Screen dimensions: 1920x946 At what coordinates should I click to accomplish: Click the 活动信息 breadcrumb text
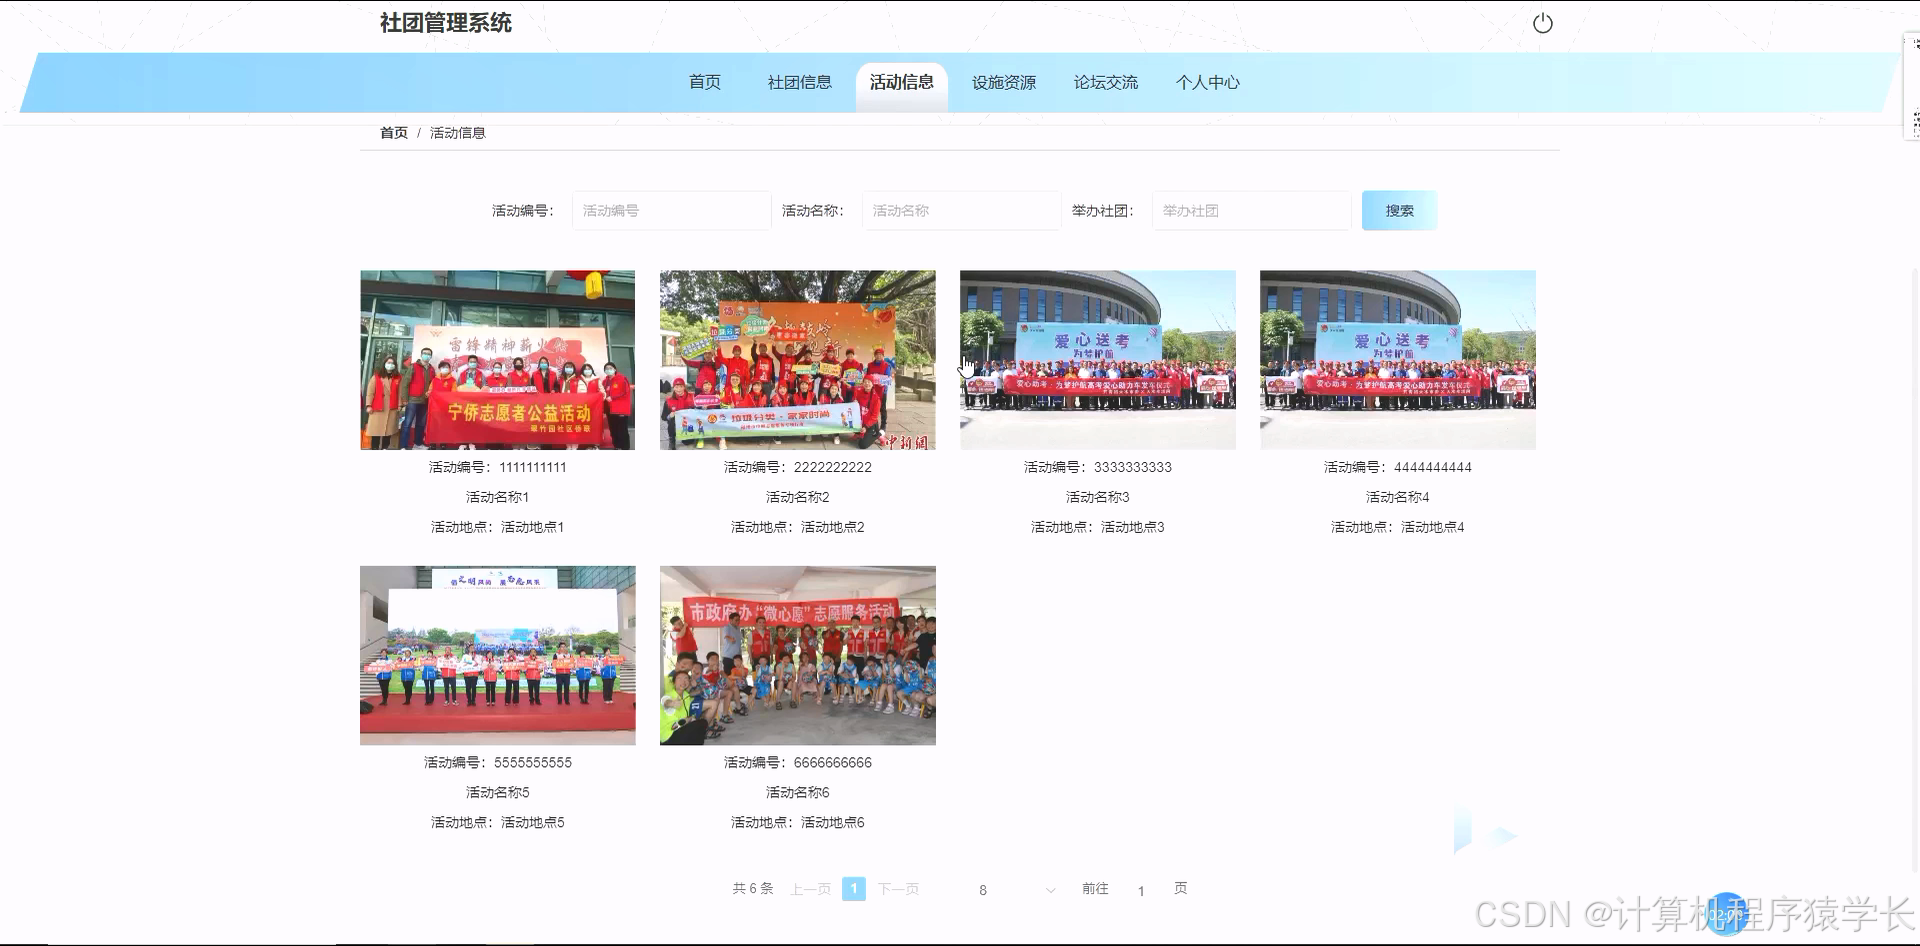pos(458,132)
